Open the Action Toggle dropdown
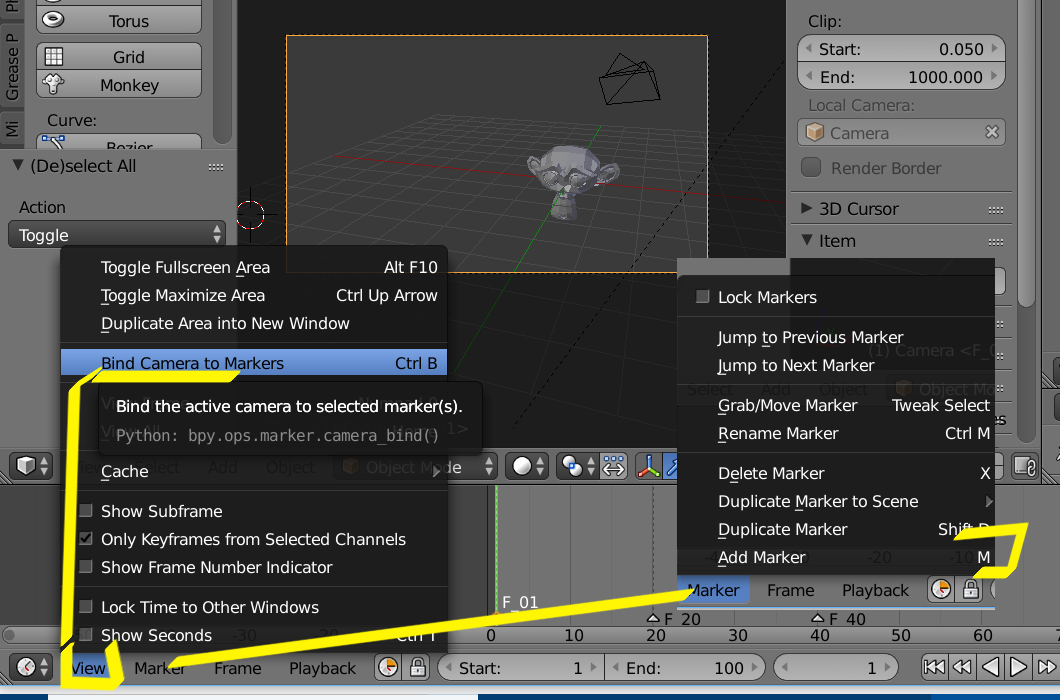The height and width of the screenshot is (700, 1060). coord(116,235)
